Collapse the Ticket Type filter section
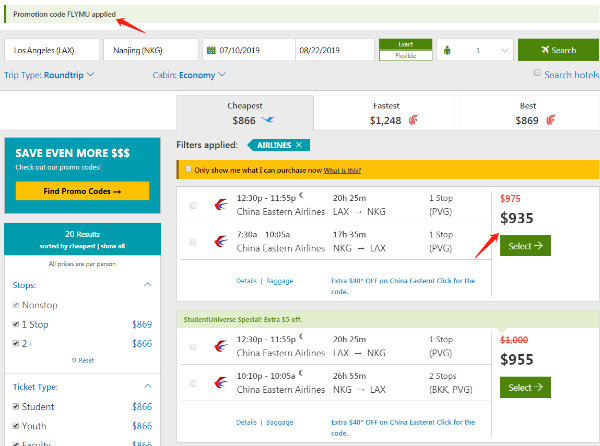 148,386
